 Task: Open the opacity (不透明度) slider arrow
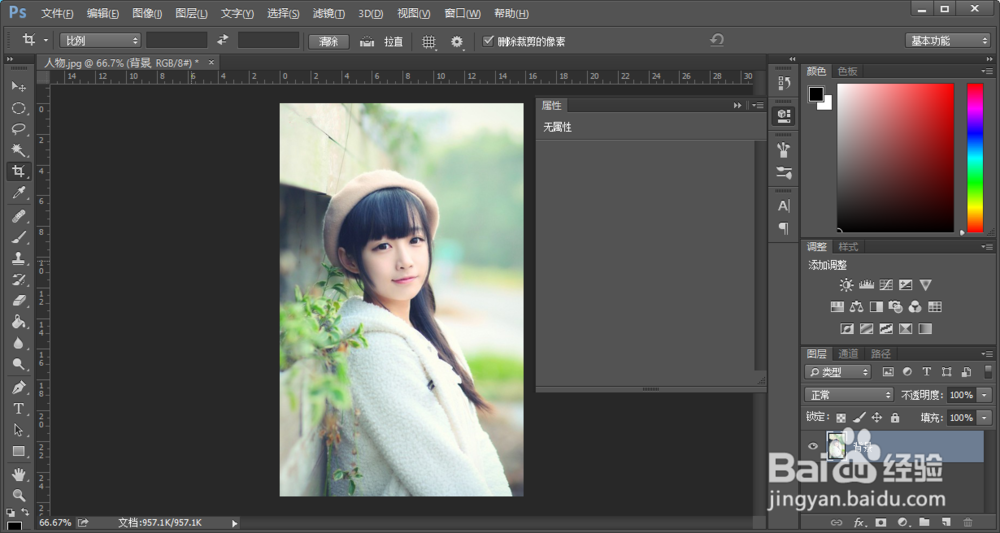click(x=985, y=395)
